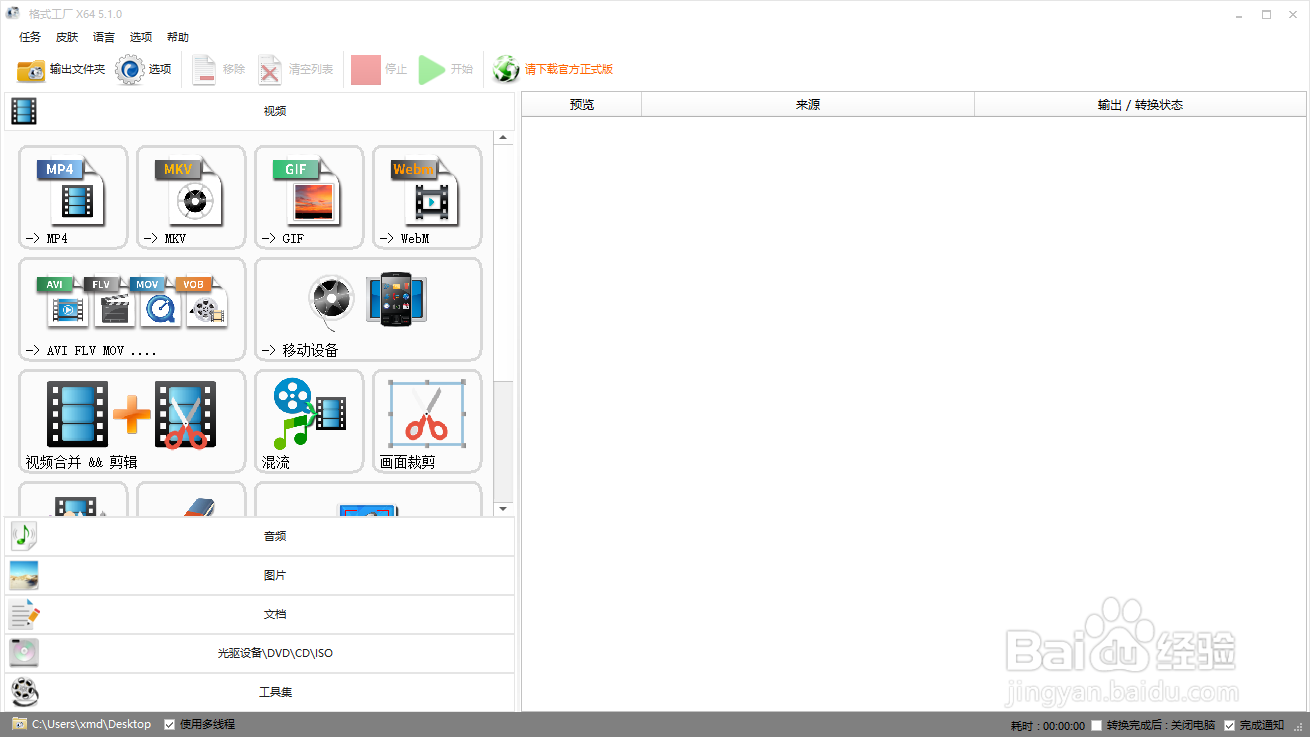Select the MP4 conversion icon
Viewport: 1310px width, 737px height.
point(73,197)
